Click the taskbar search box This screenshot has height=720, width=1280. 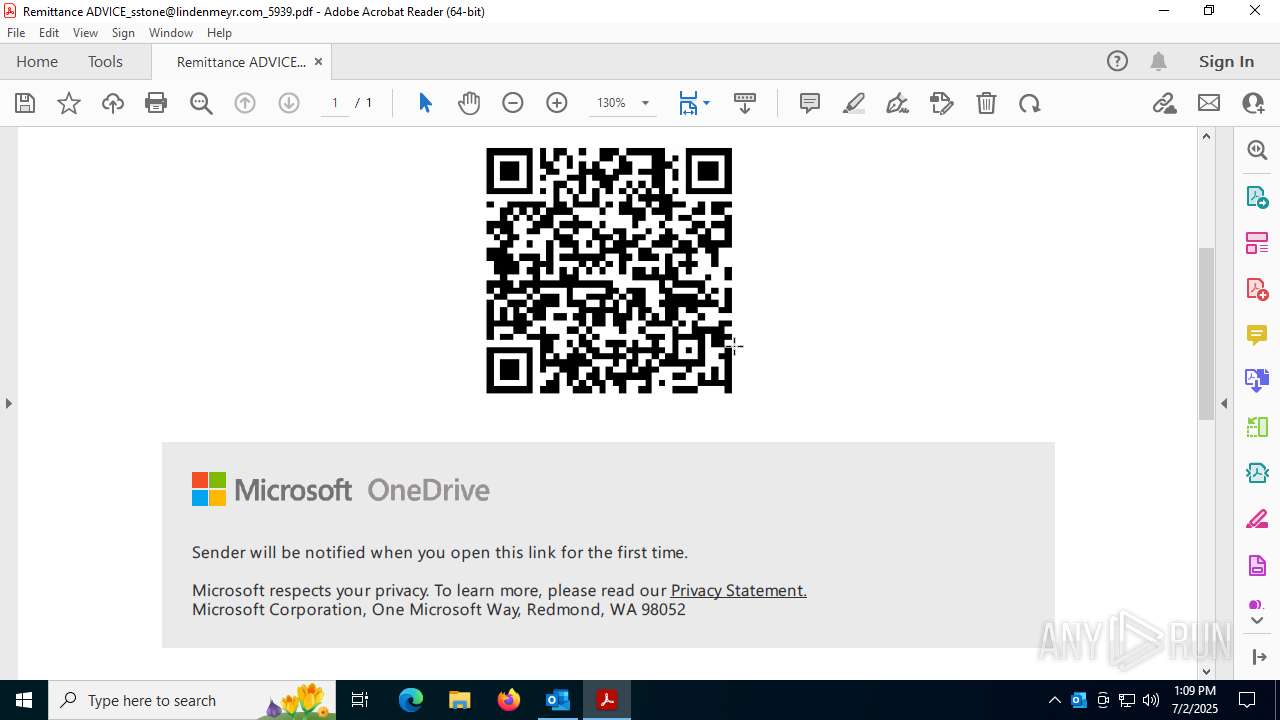[193, 700]
